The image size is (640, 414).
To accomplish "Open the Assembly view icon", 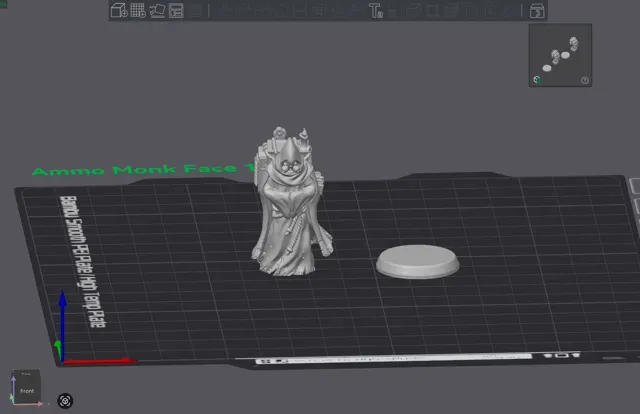I will 537,11.
